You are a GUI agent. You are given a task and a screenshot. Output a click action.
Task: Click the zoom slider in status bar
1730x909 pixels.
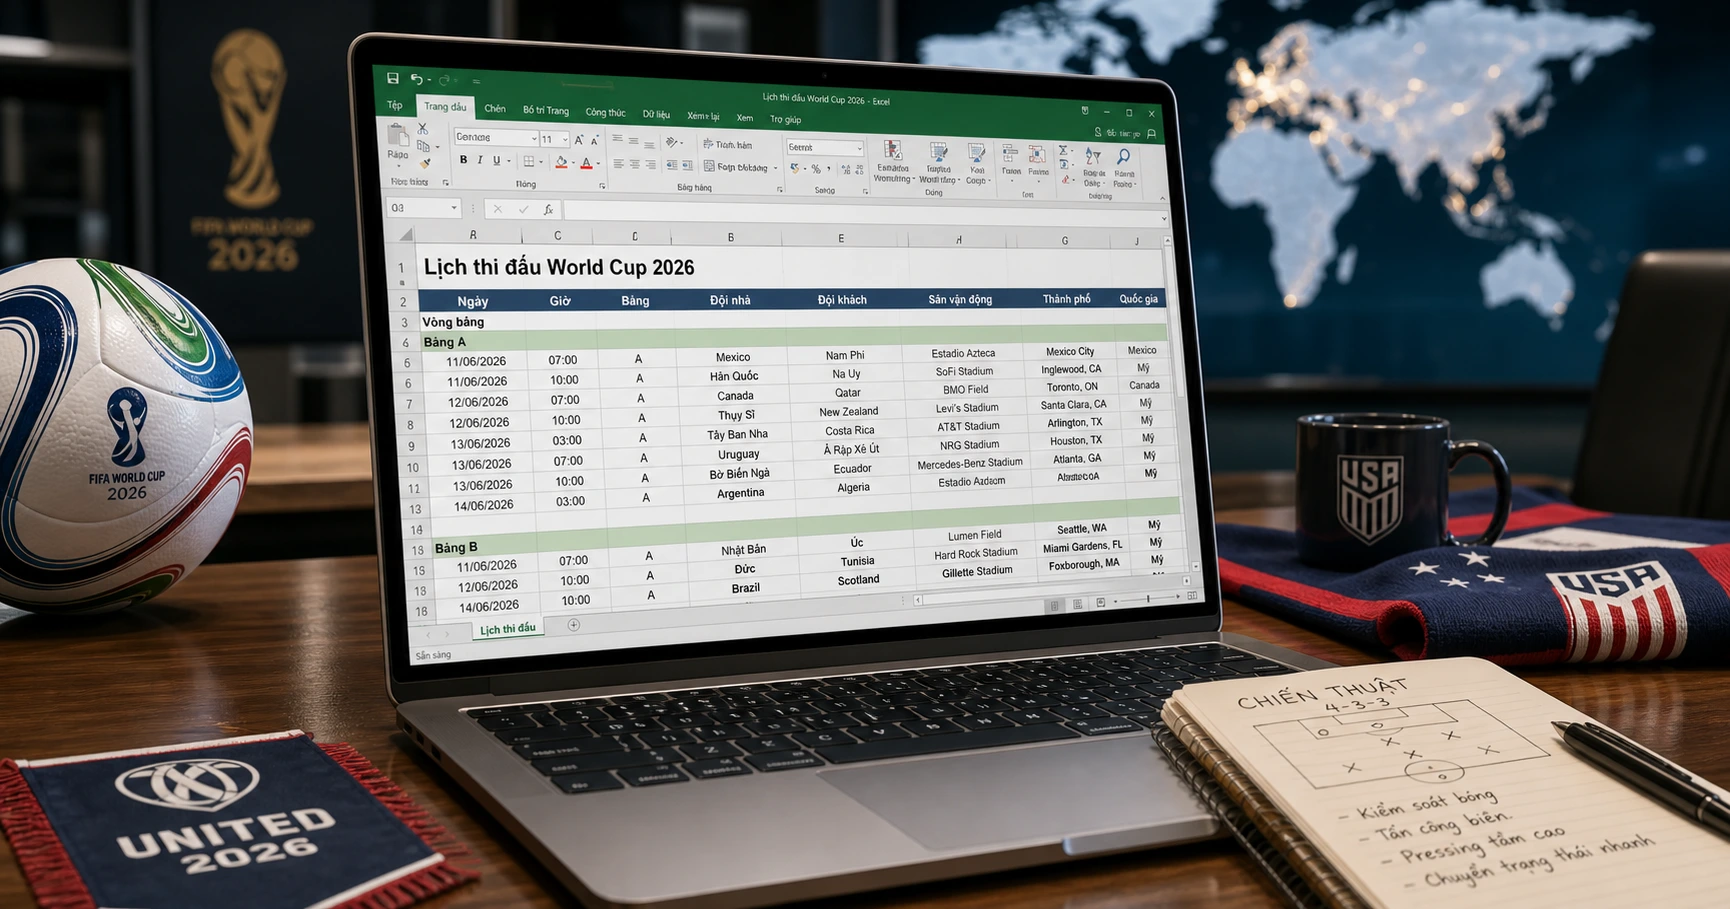pyautogui.click(x=1148, y=598)
